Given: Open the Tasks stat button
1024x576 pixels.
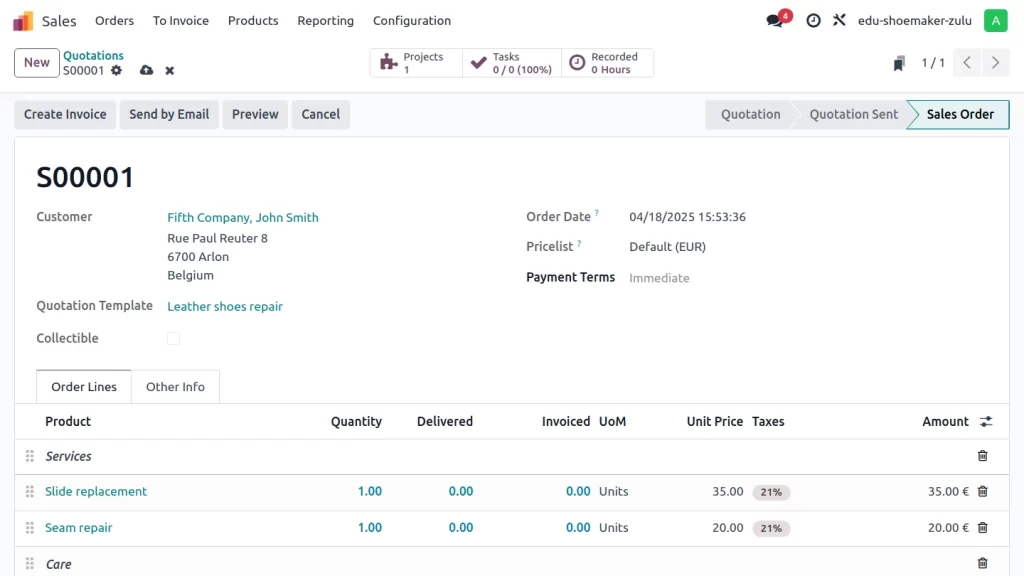Looking at the screenshot, I should click(x=511, y=63).
